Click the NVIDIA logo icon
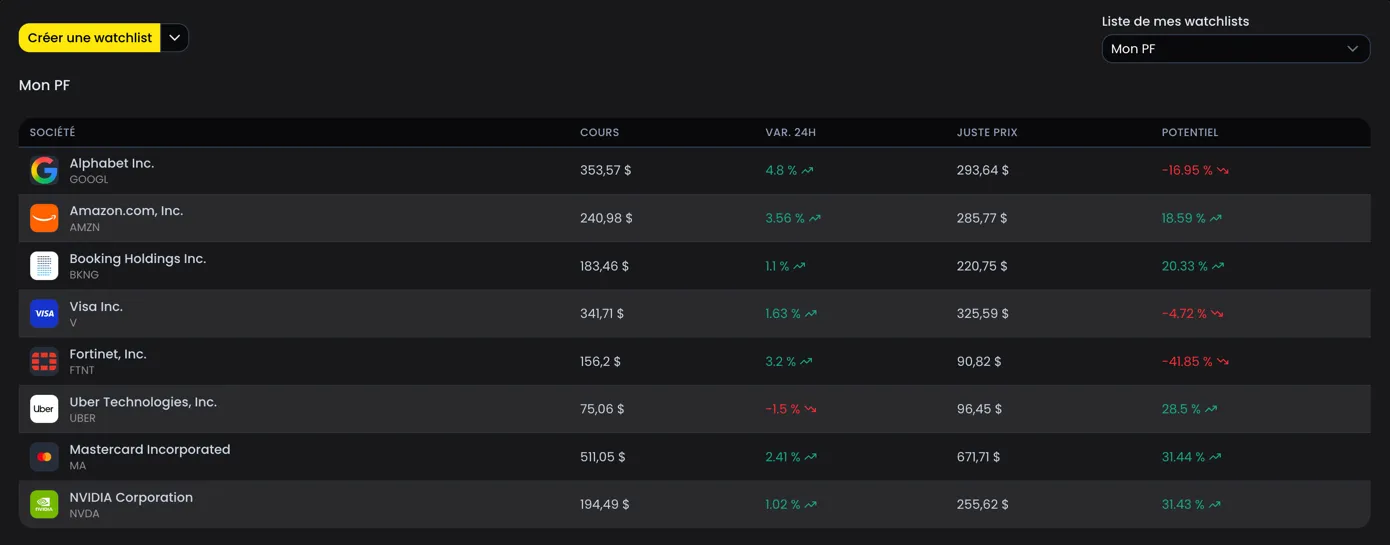This screenshot has height=545, width=1390. point(44,505)
